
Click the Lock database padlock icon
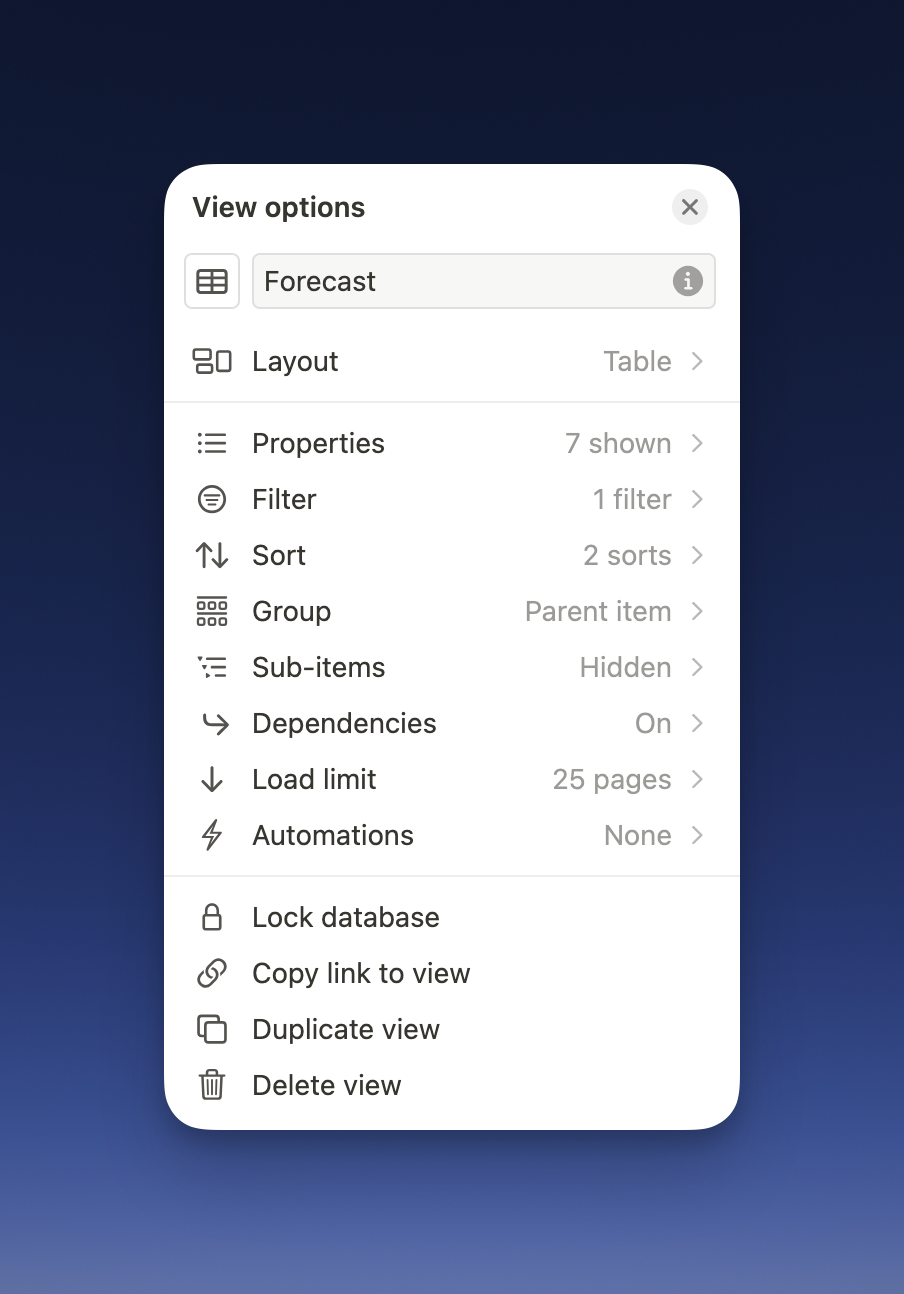point(212,917)
